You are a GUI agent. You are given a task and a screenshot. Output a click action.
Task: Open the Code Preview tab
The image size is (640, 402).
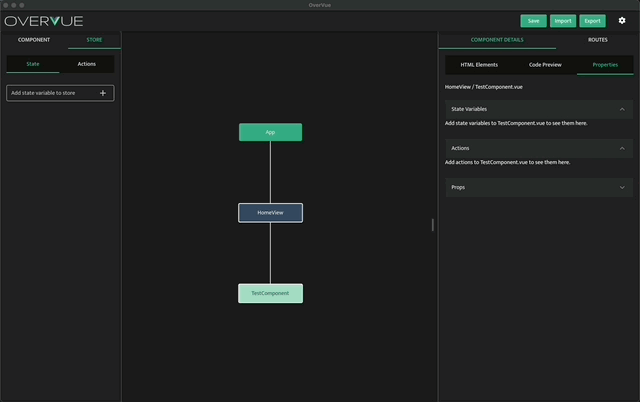pyautogui.click(x=545, y=64)
